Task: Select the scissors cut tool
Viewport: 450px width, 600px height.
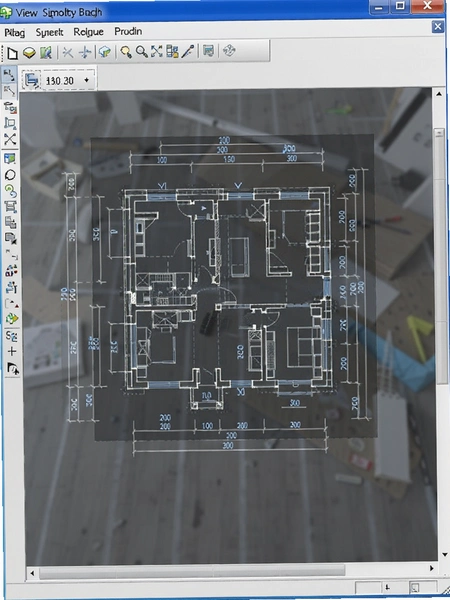Action: tap(68, 52)
